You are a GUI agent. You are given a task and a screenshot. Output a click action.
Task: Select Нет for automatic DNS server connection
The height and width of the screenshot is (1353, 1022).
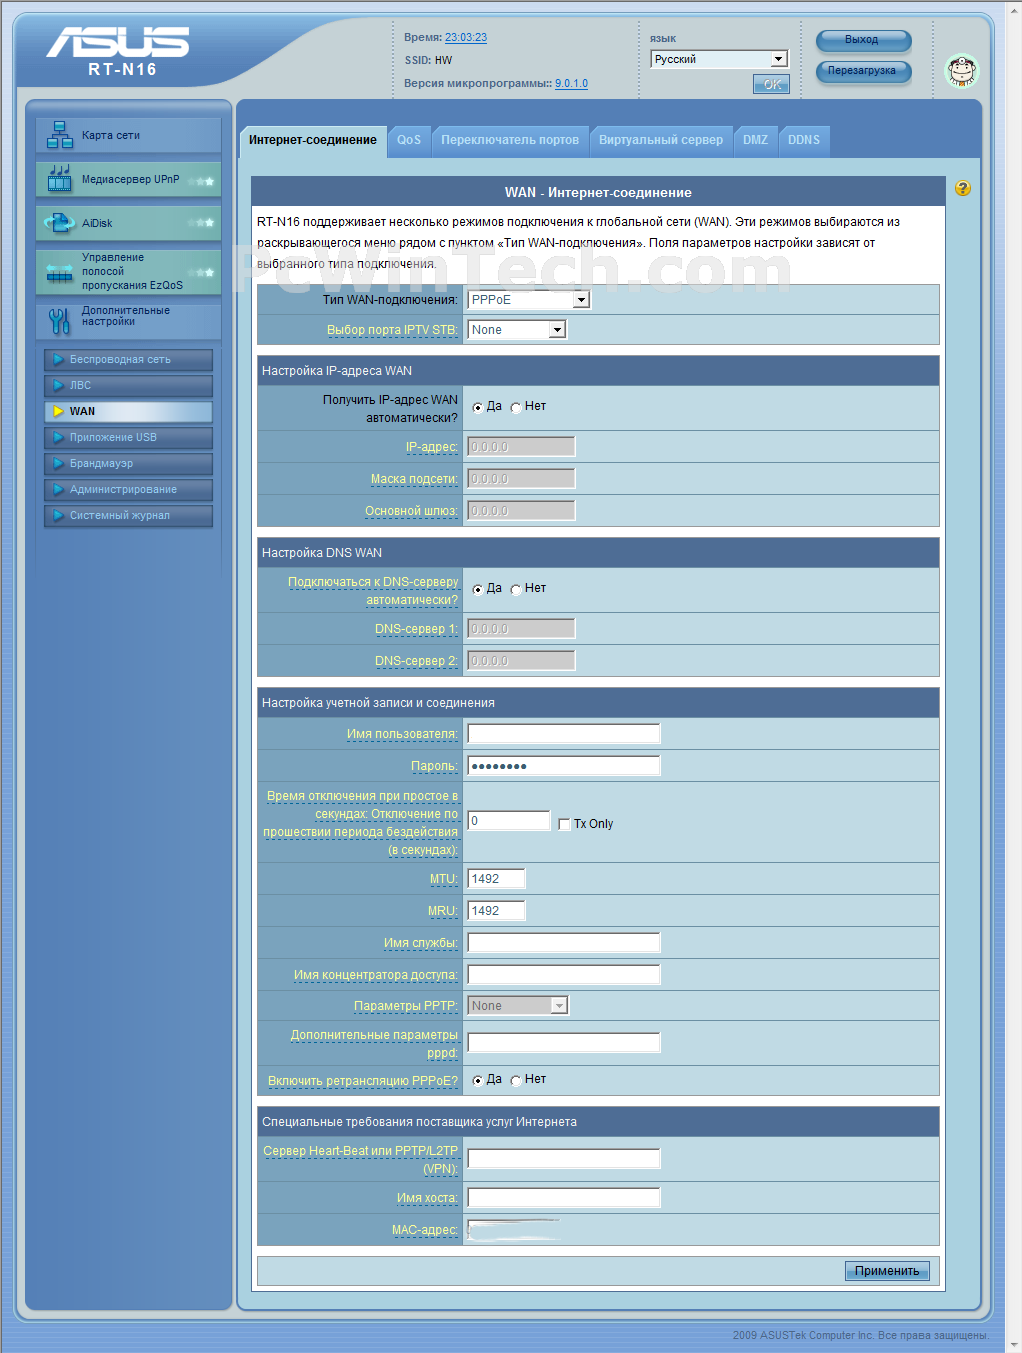(x=516, y=589)
